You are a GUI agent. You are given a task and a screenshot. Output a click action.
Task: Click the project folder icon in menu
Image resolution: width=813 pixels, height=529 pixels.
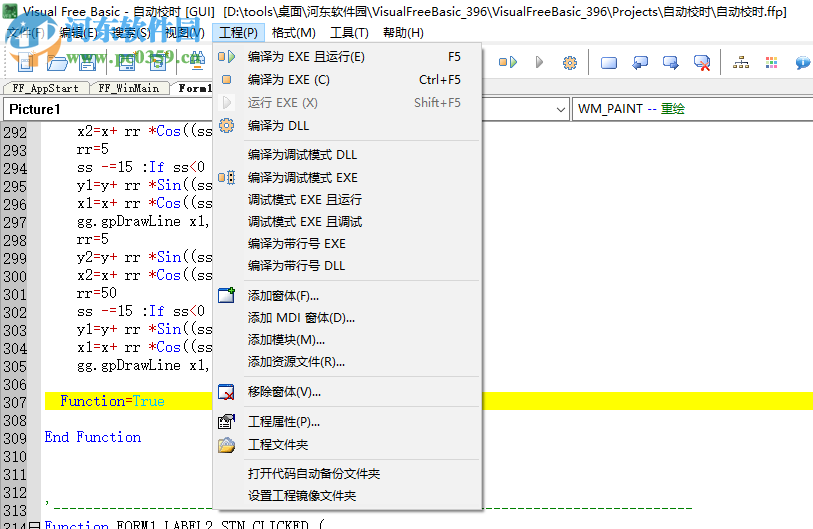227,445
